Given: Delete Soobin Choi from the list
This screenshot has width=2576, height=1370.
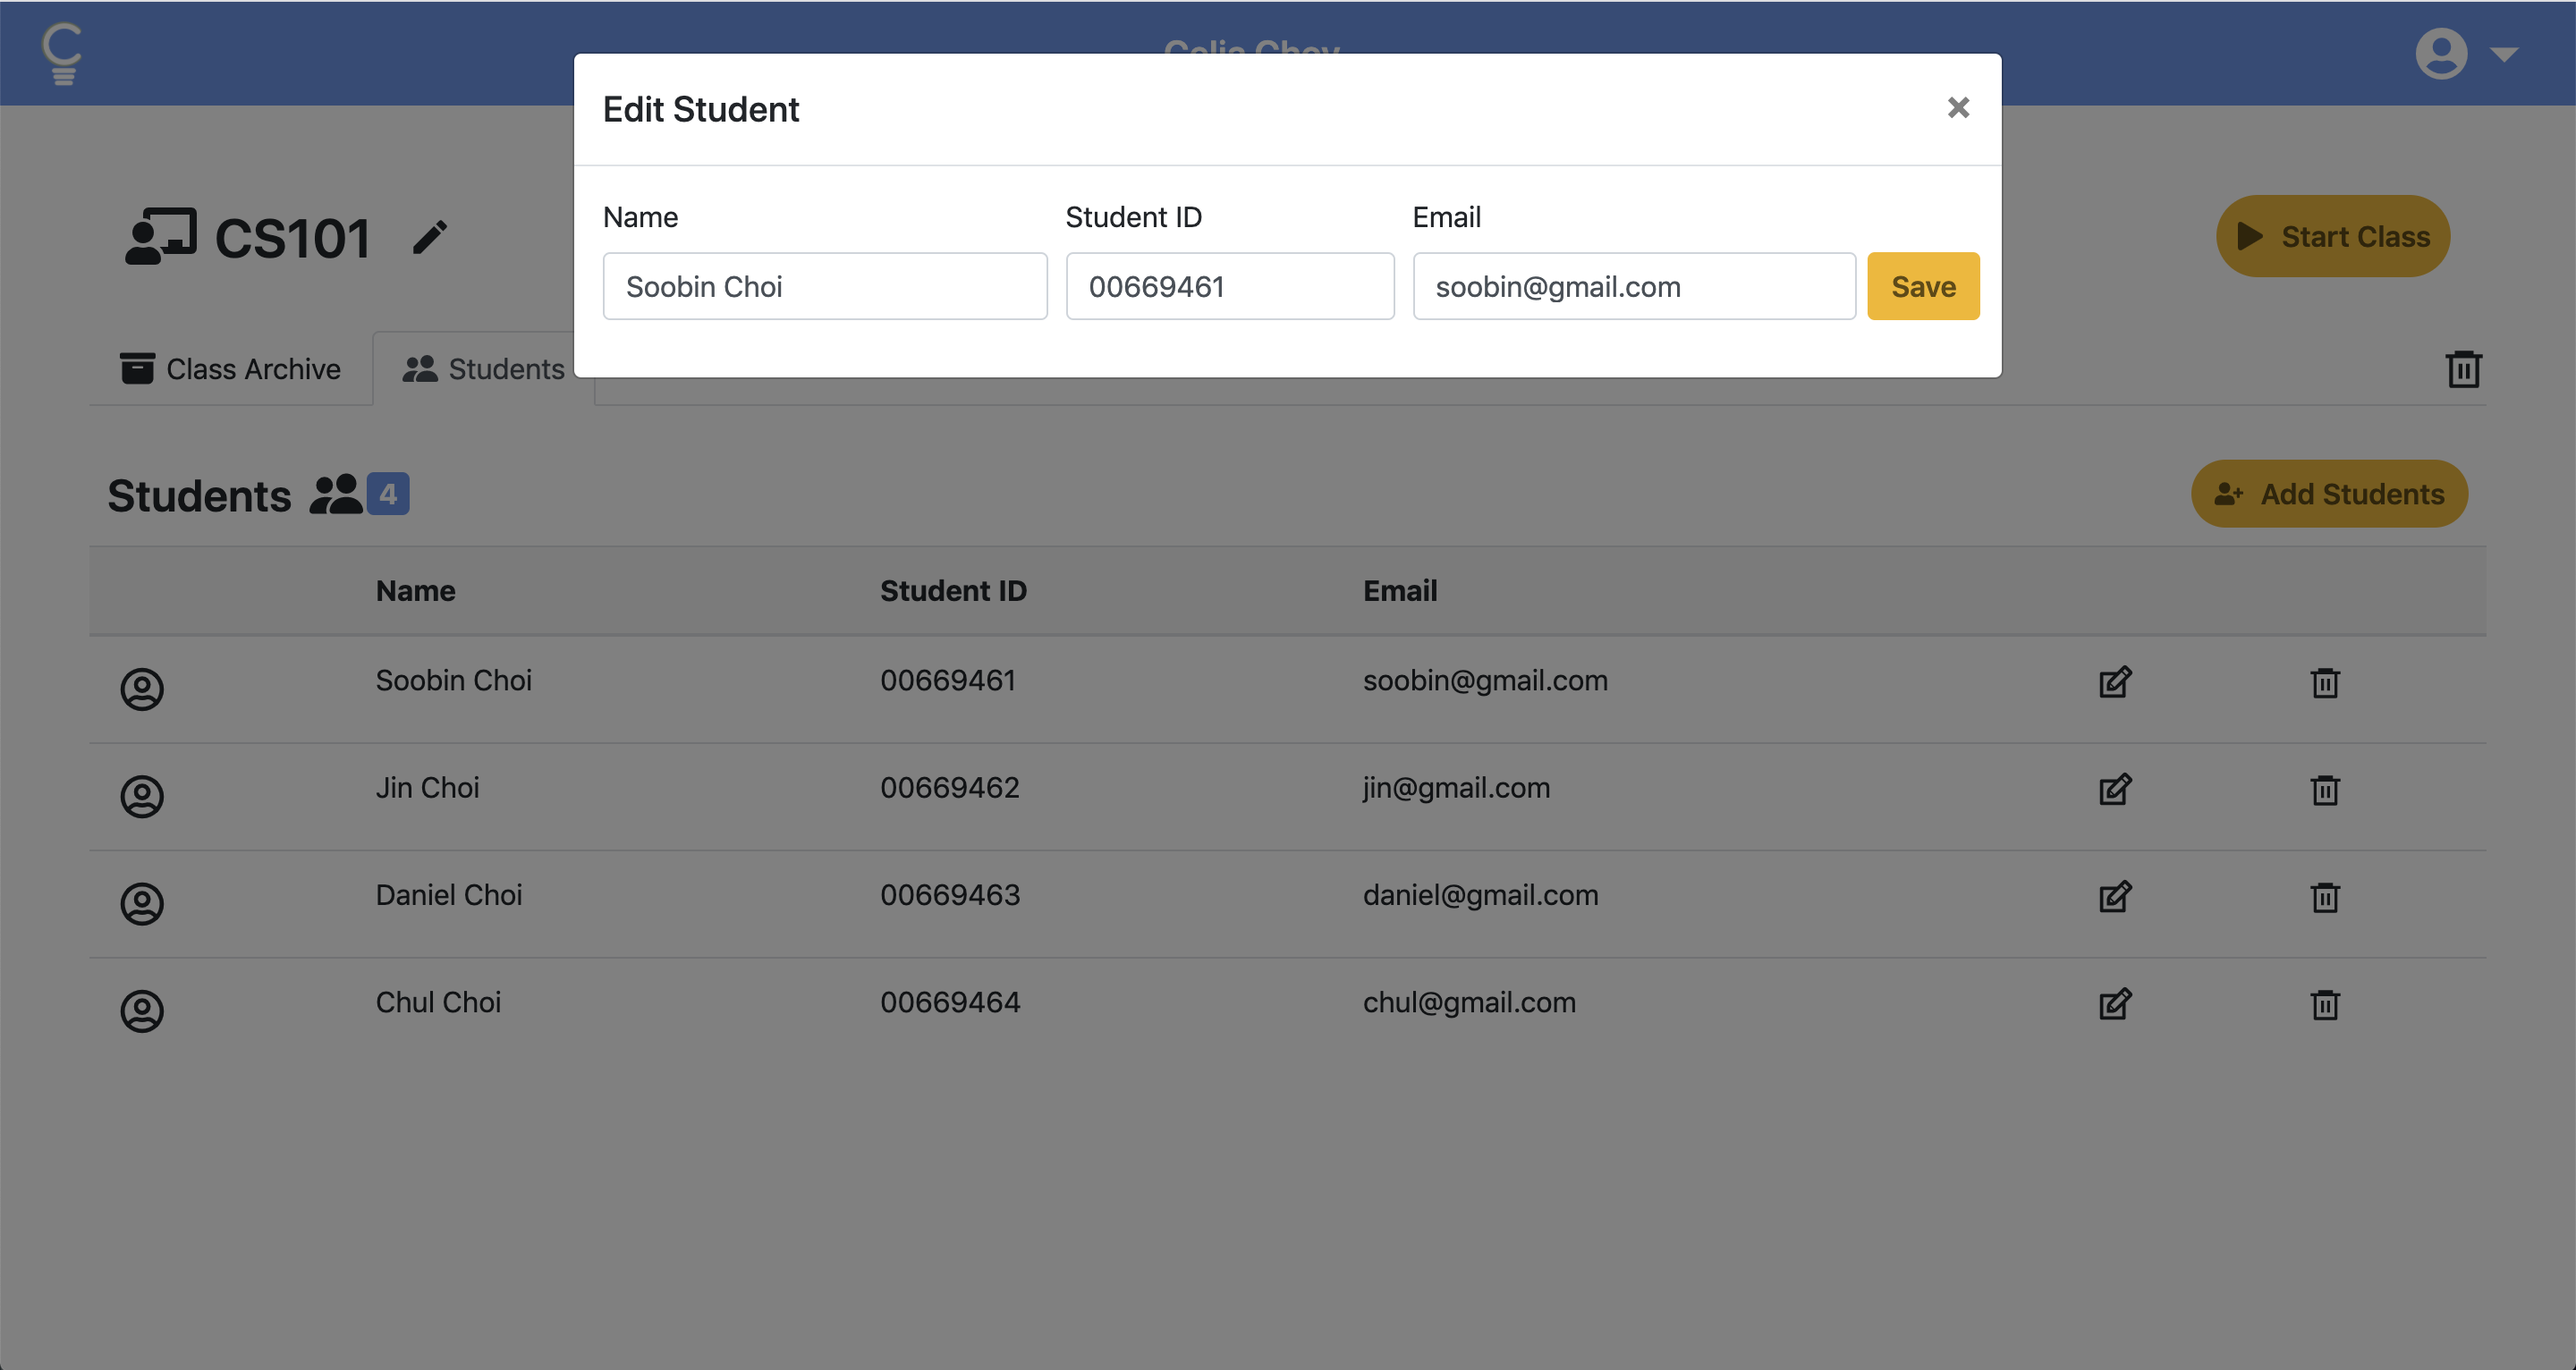Looking at the screenshot, I should (x=2324, y=683).
